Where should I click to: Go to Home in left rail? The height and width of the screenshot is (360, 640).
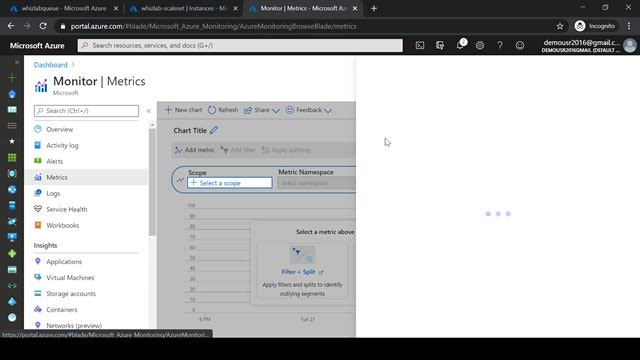click(x=12, y=94)
